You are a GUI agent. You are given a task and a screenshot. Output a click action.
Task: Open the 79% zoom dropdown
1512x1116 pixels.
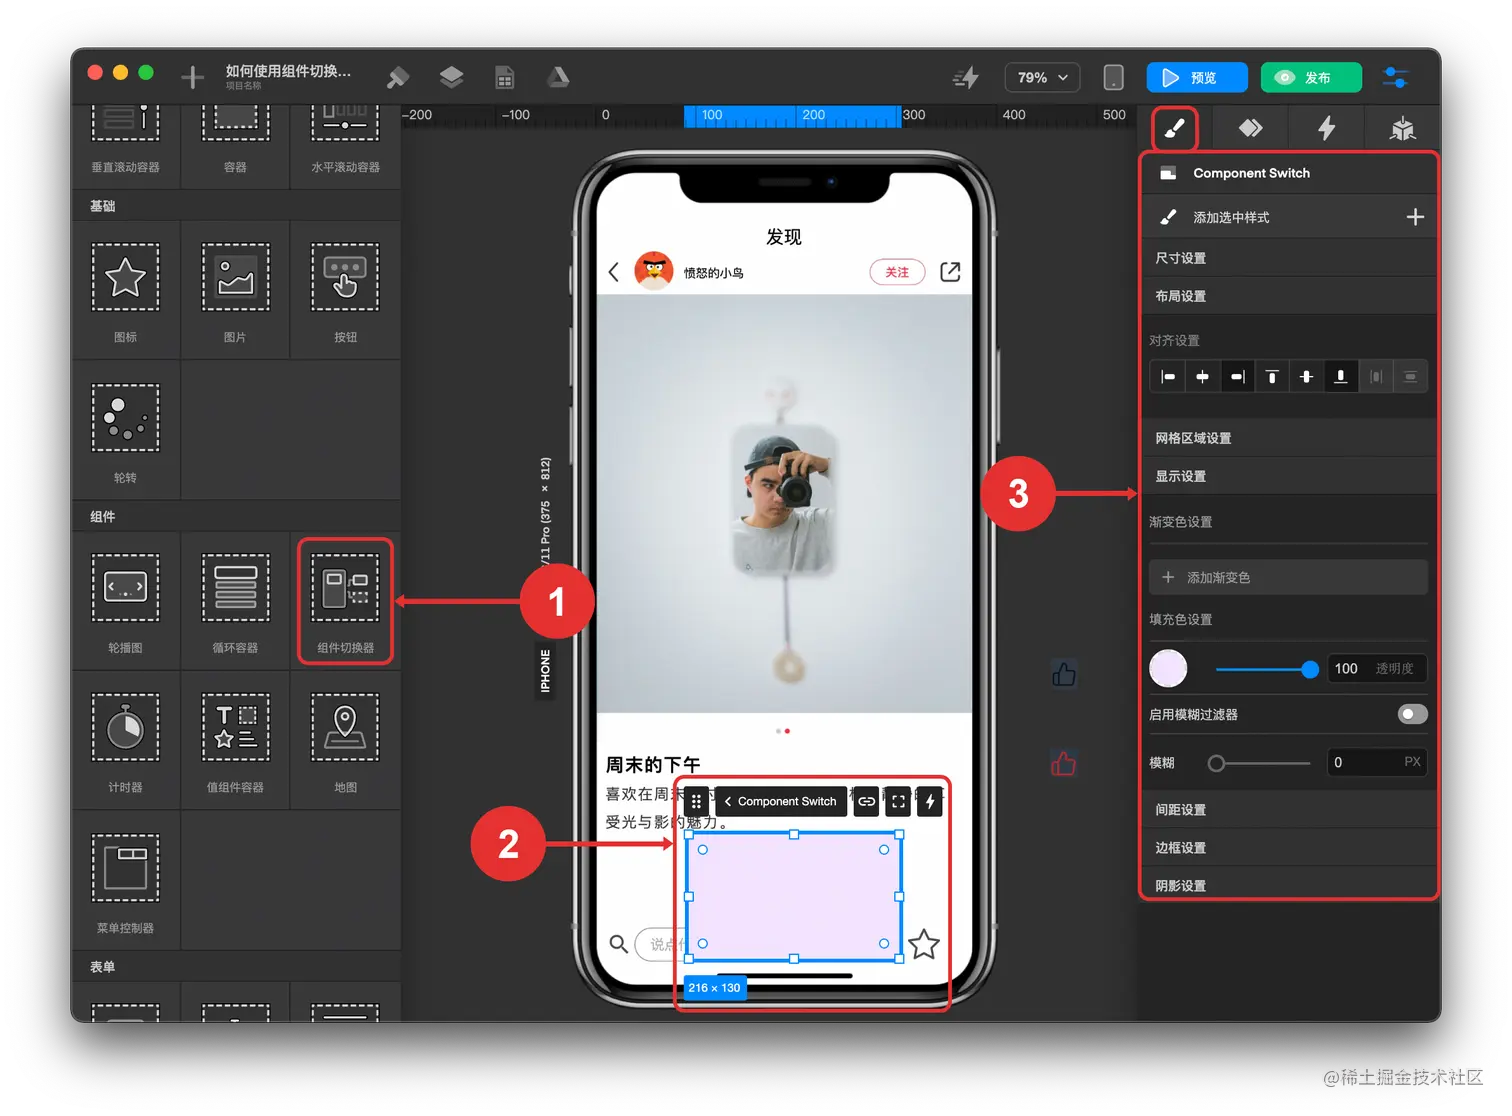point(1042,77)
